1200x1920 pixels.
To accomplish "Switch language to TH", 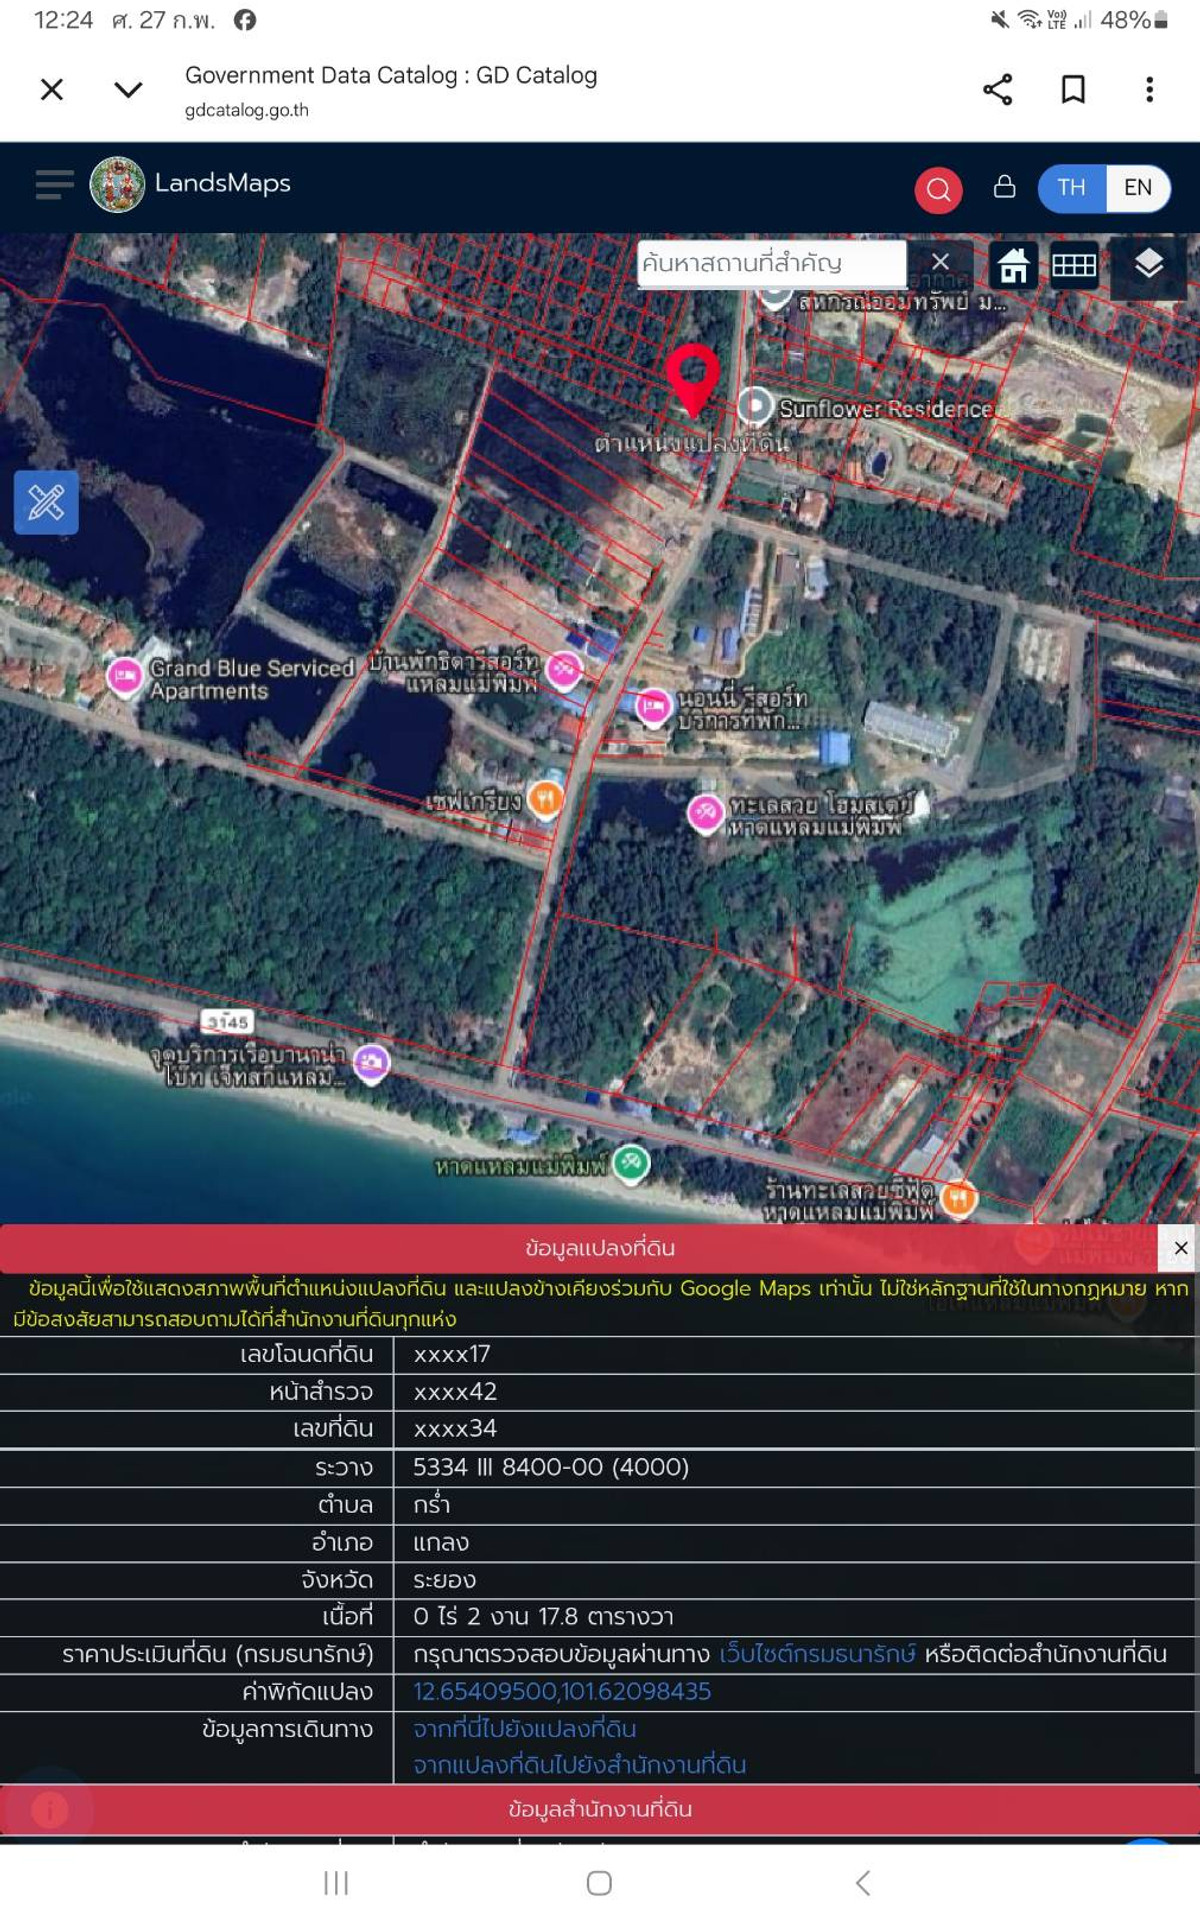I will click(x=1071, y=188).
